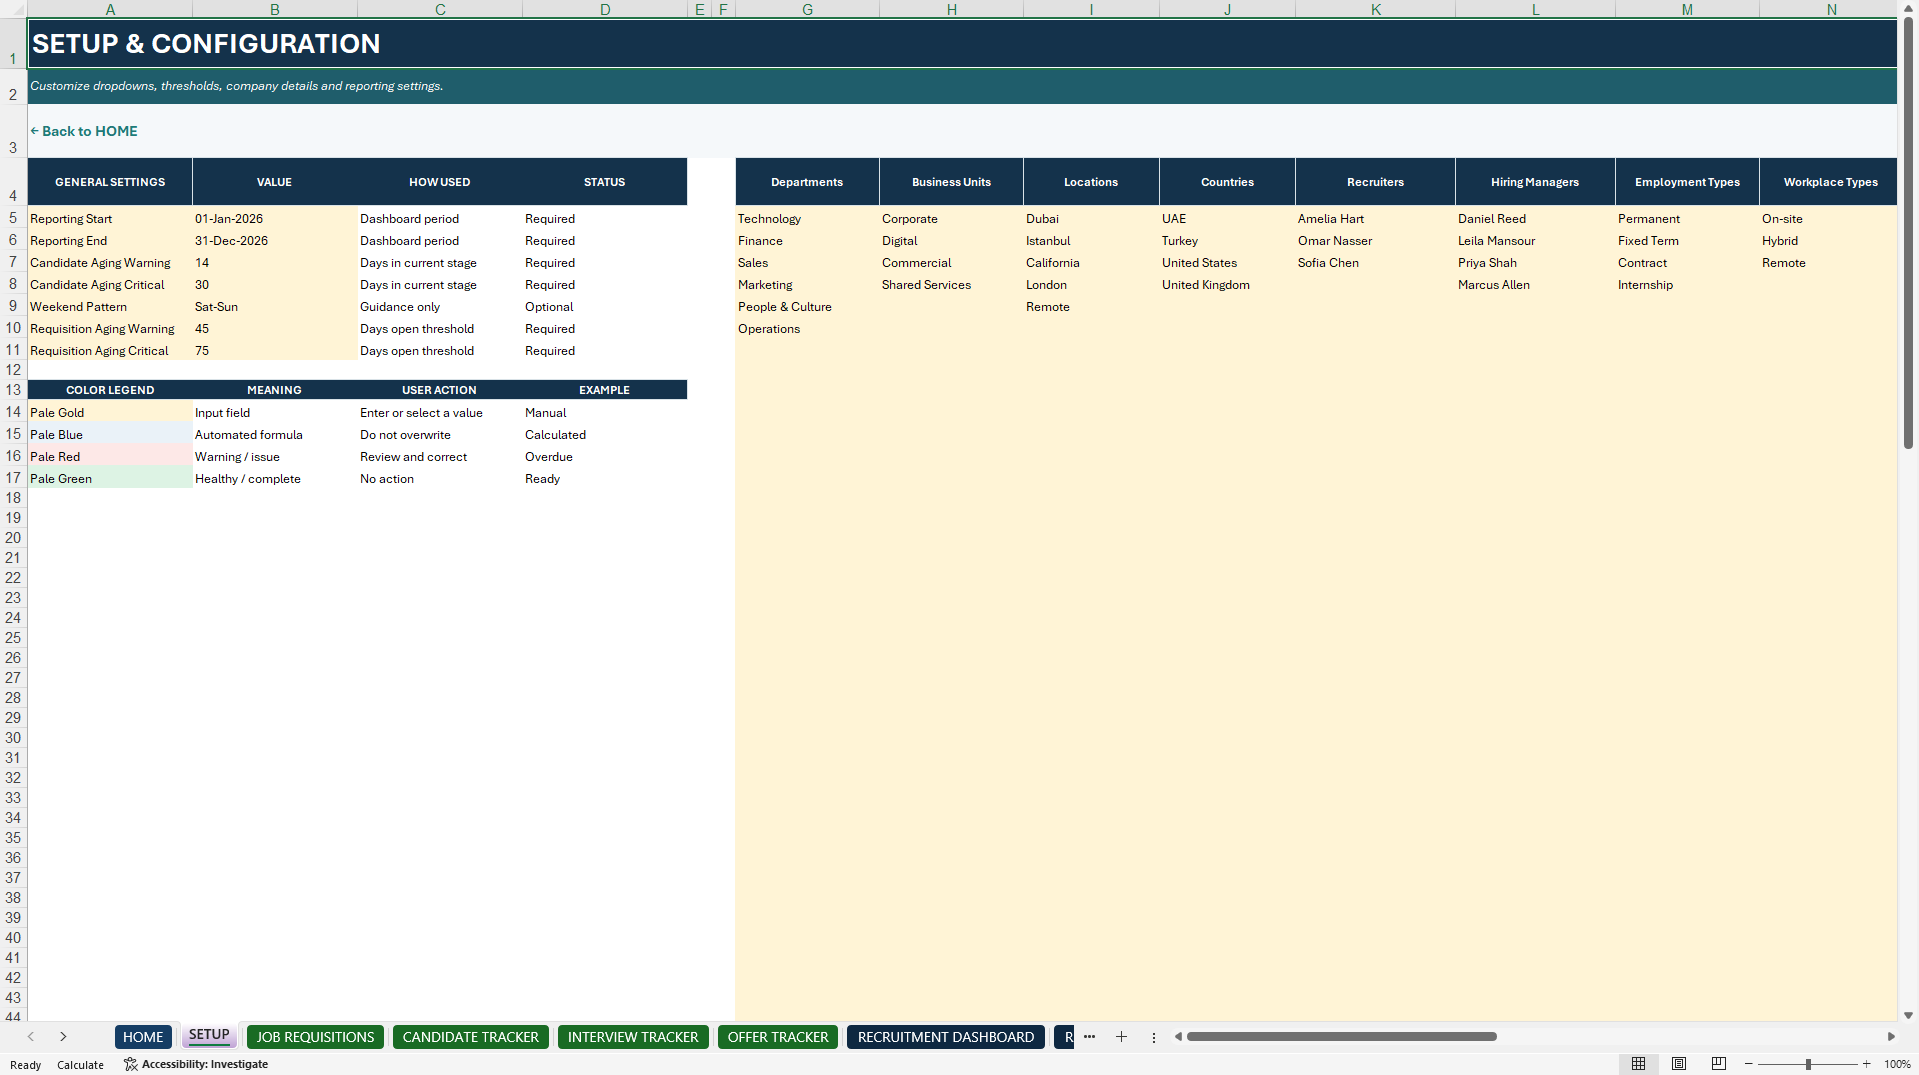Select column G header
The width and height of the screenshot is (1919, 1075).
pos(807,9)
